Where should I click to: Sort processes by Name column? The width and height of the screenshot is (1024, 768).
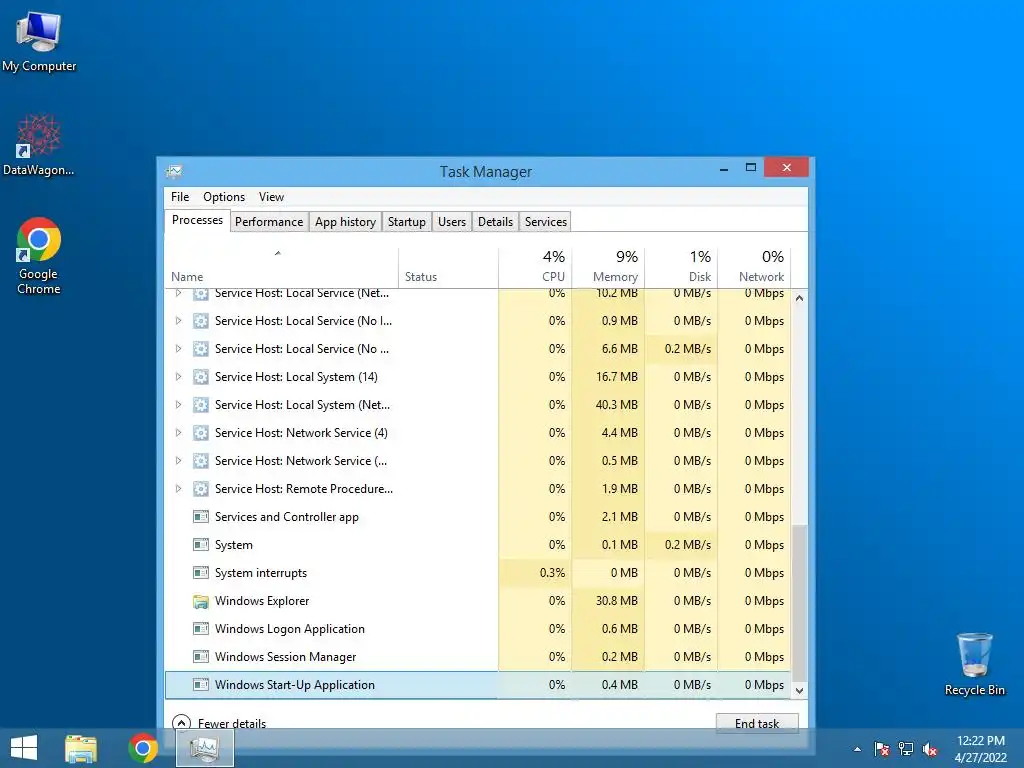tap(281, 268)
